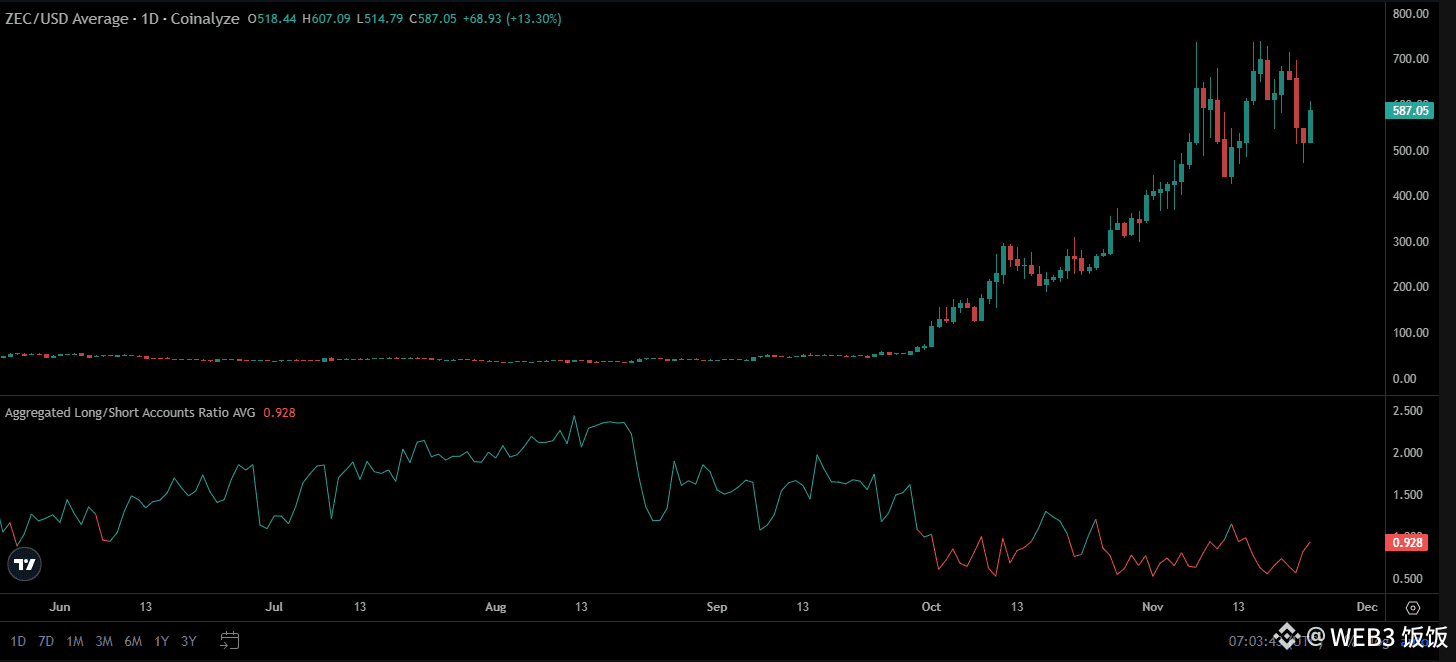Select the 1D timeframe icon
Viewport: 1456px width, 662px height.
click(18, 640)
